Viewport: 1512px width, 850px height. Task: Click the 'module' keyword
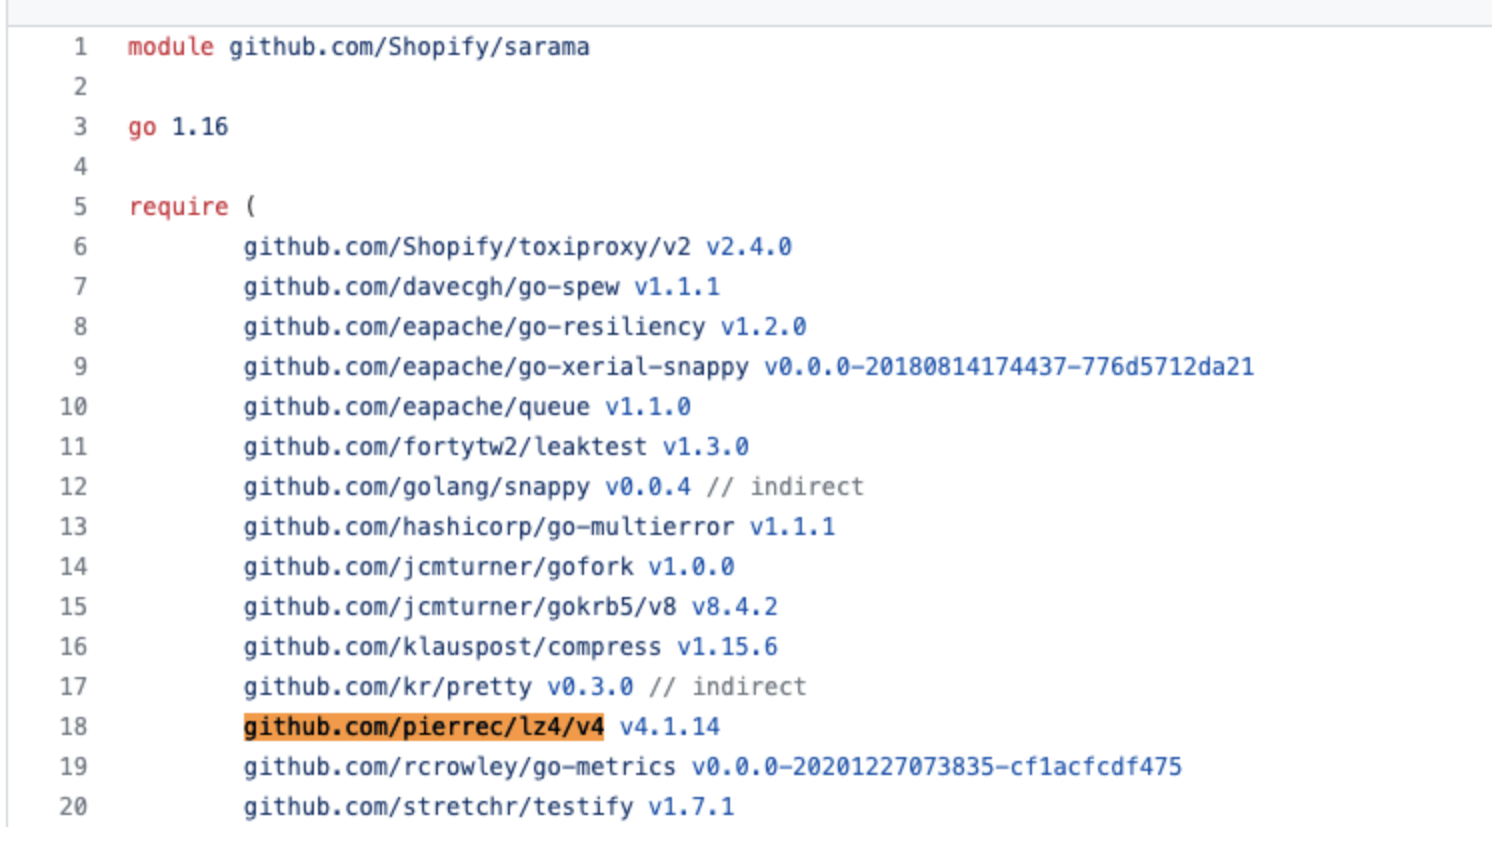171,47
